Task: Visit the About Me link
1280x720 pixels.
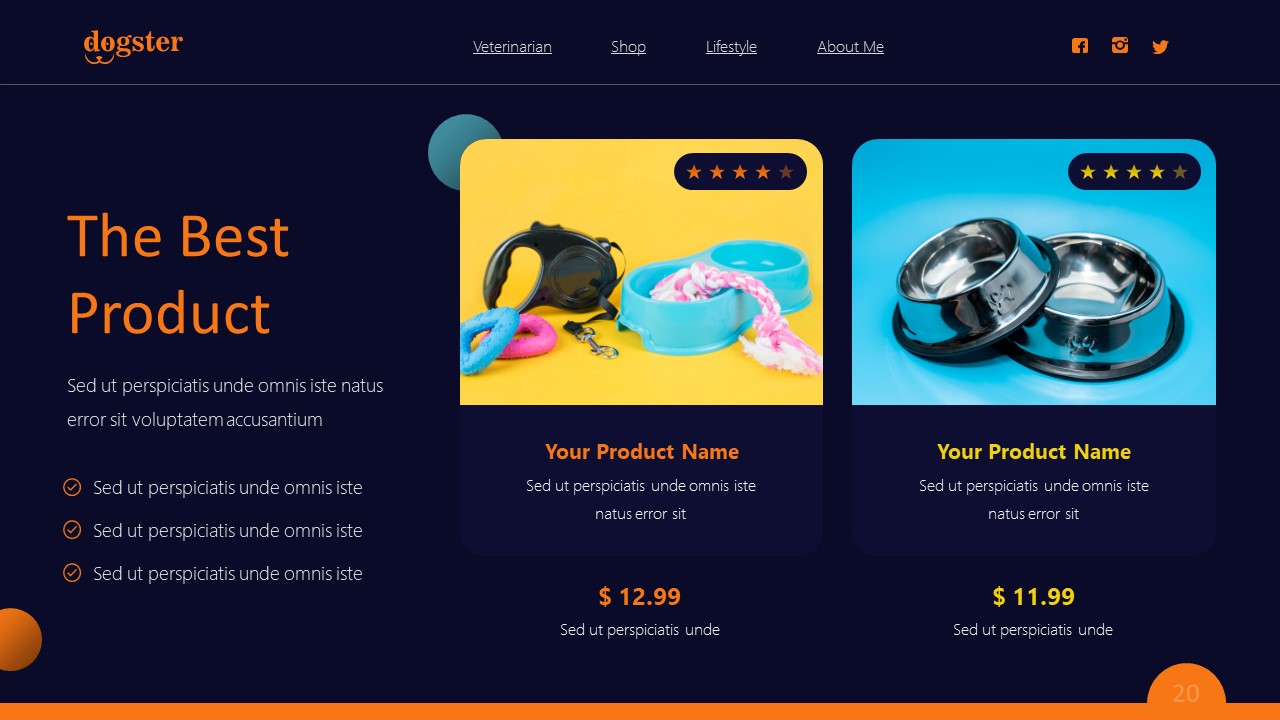Action: tap(850, 47)
